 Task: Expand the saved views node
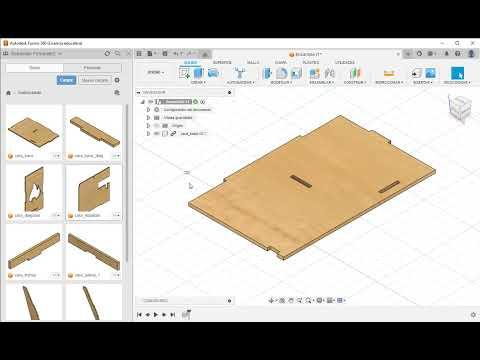click(x=149, y=118)
